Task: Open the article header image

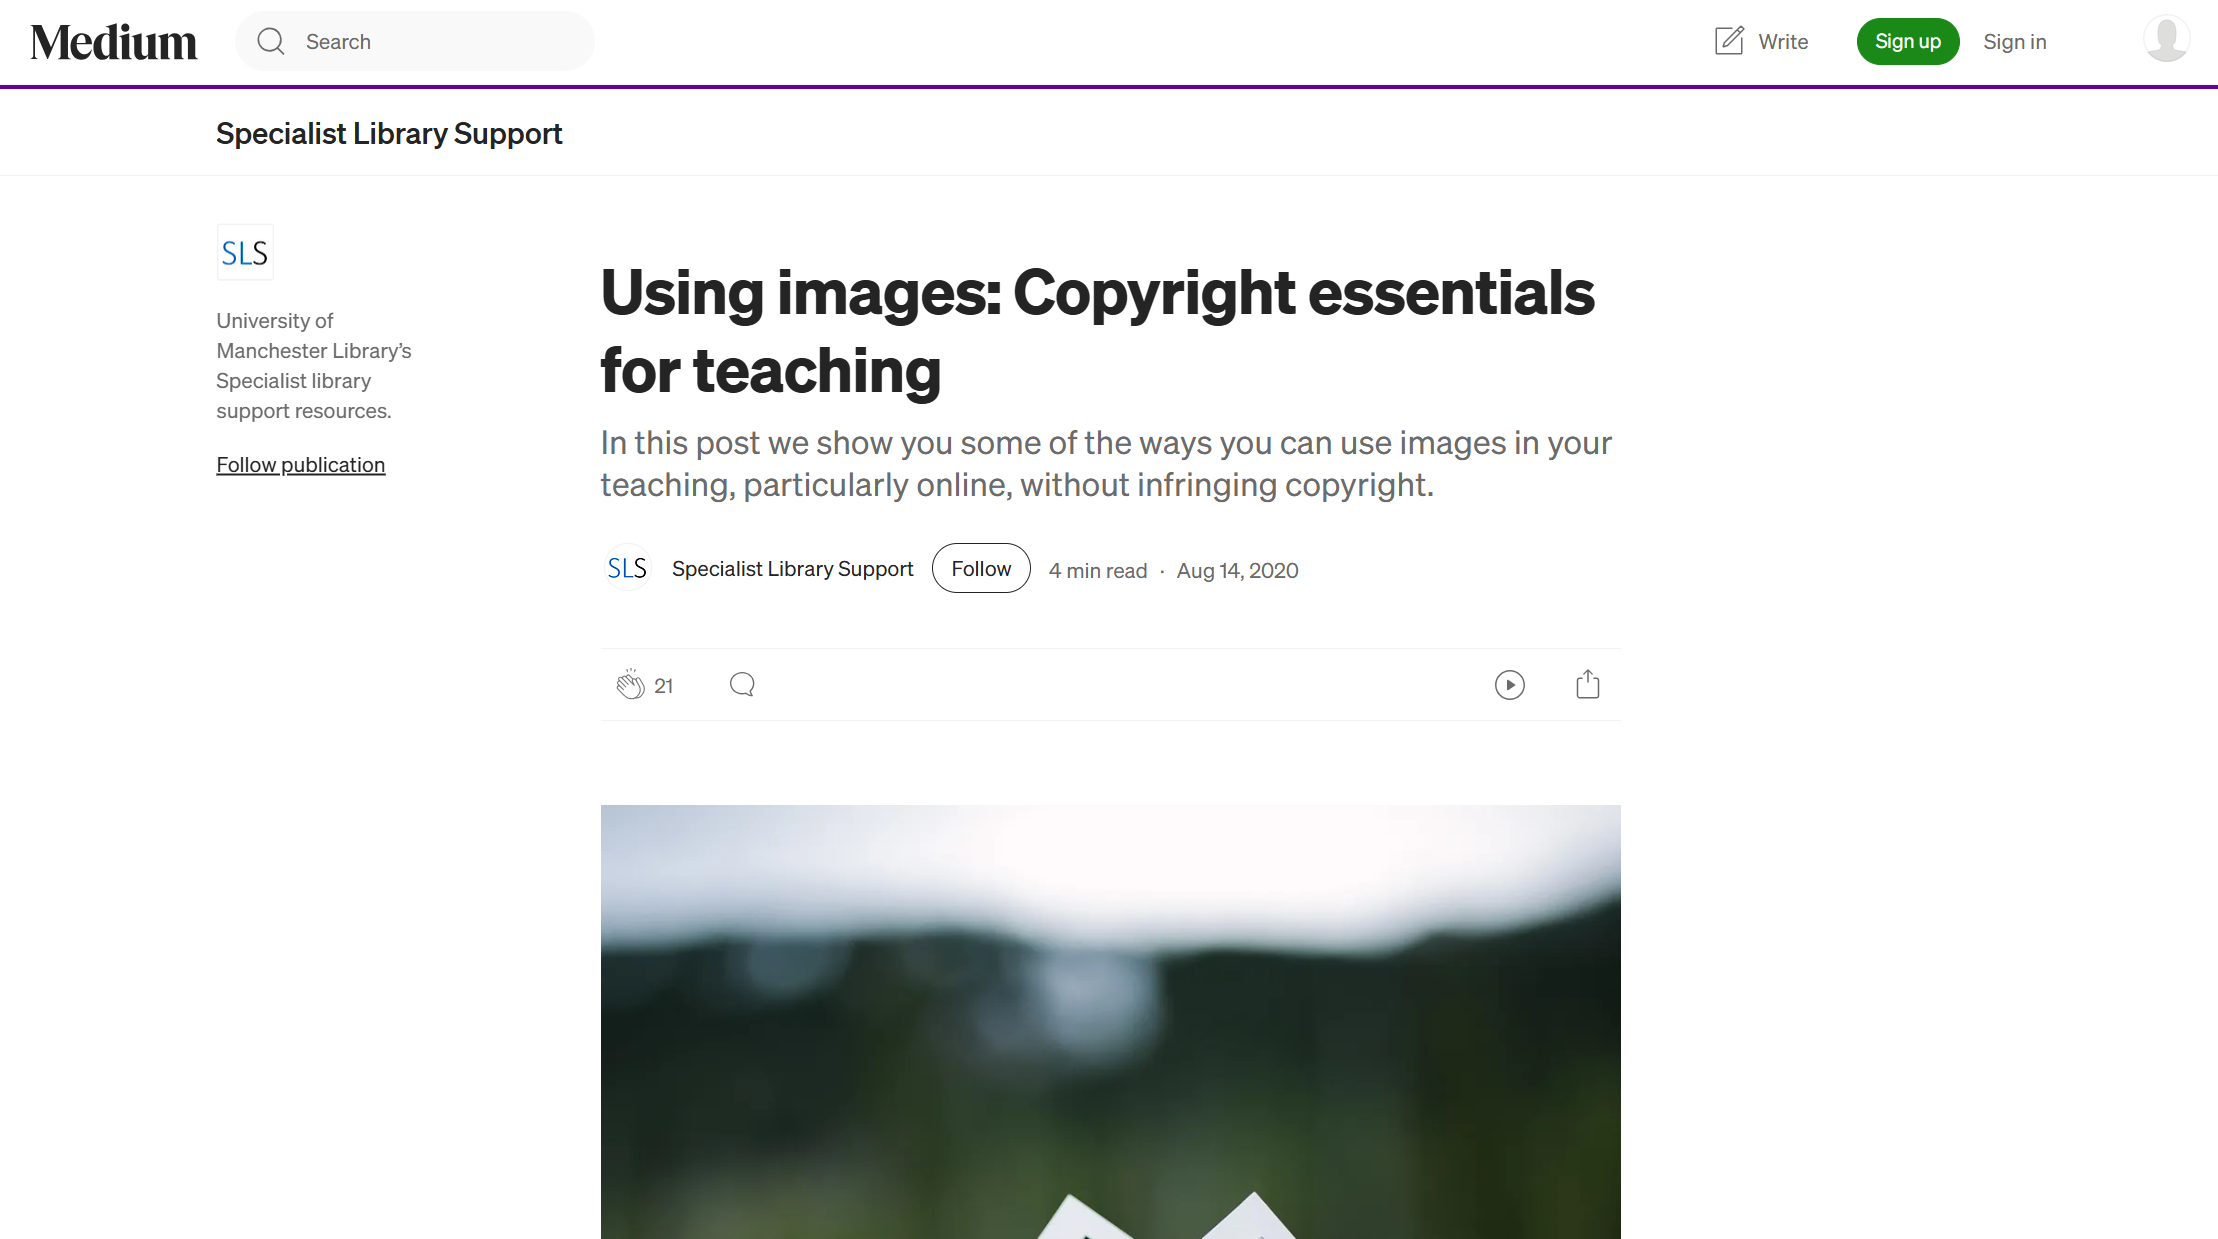Action: [1110, 1021]
